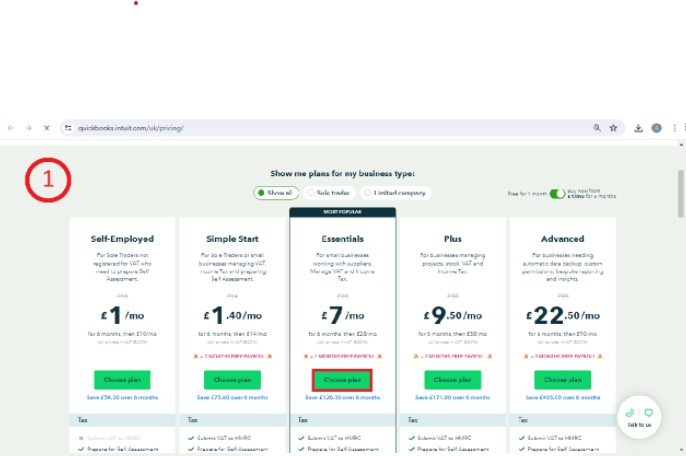Screen dimensions: 686x456
Task: Select the Limited company radio button
Action: coord(395,193)
